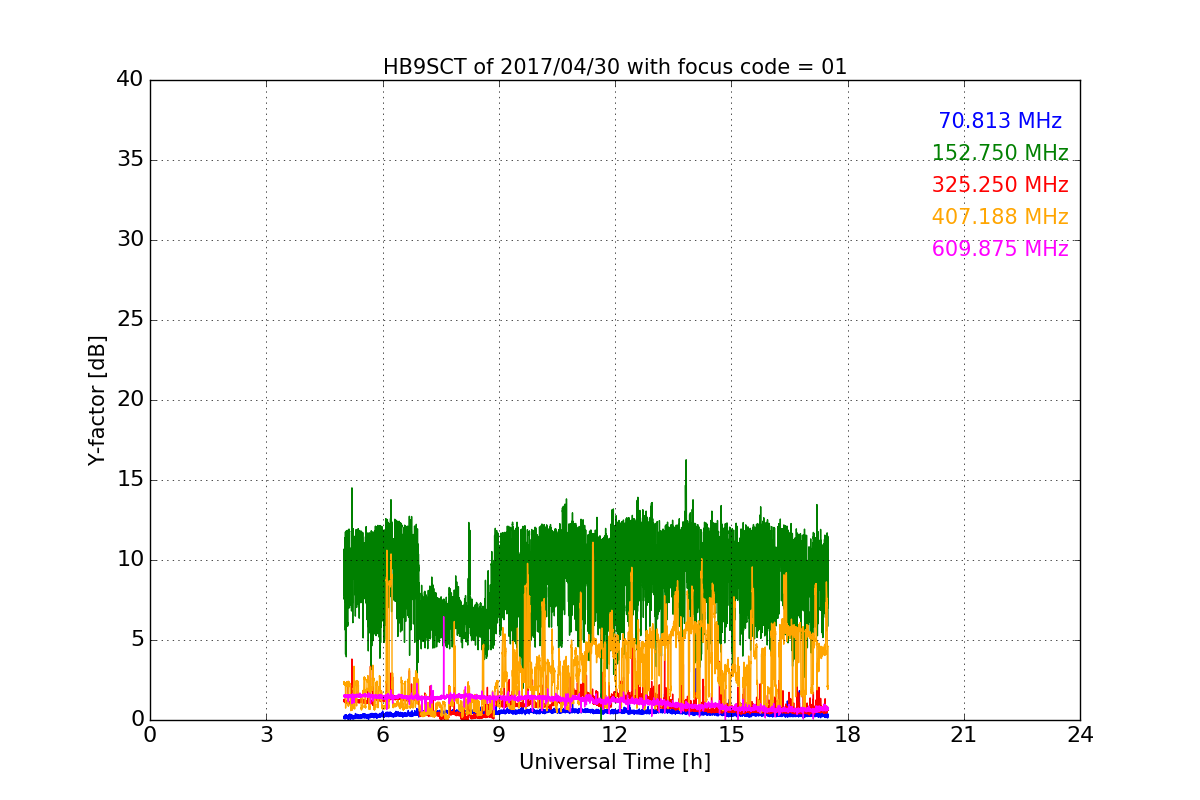Click the y-axis tick label 5

(136, 640)
